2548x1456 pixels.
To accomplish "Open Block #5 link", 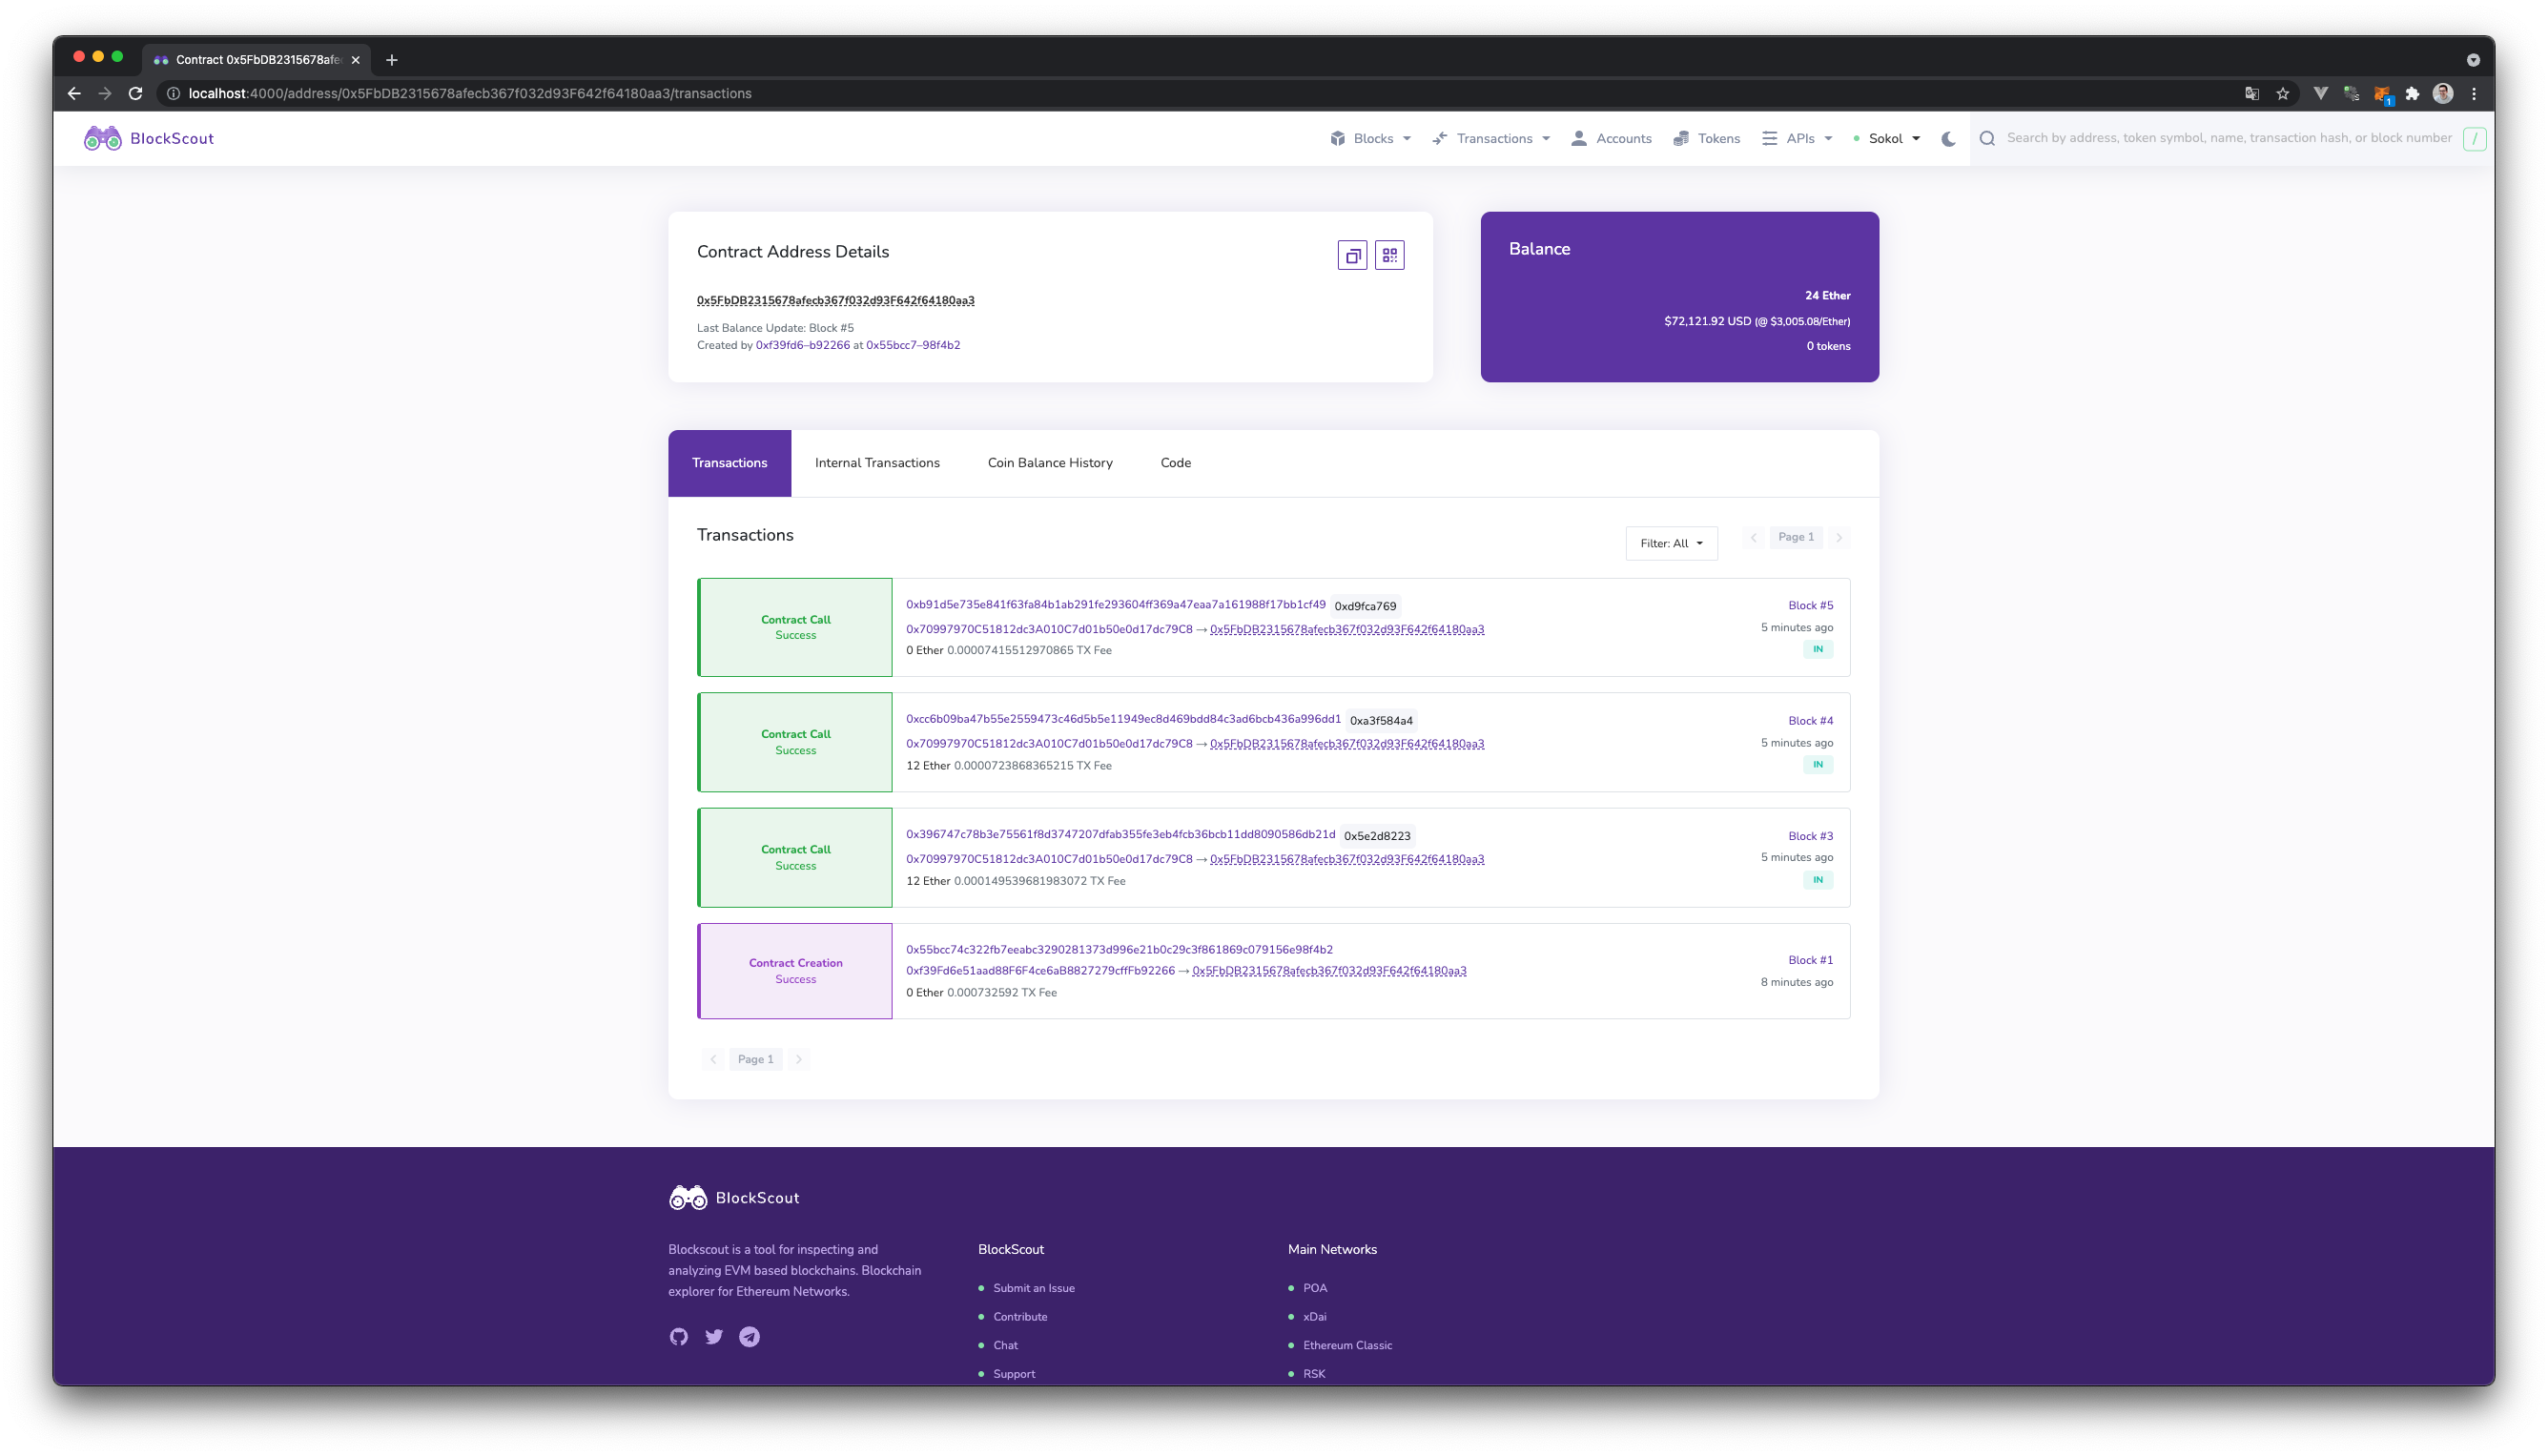I will pyautogui.click(x=1810, y=606).
